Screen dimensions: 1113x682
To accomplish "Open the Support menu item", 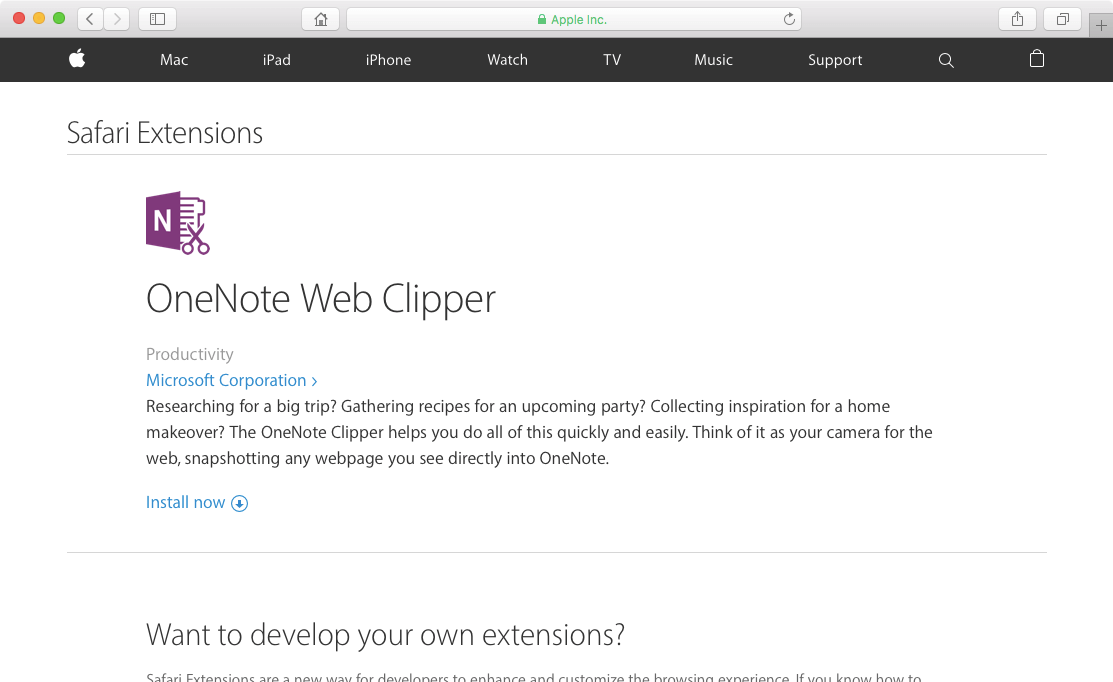I will click(835, 60).
